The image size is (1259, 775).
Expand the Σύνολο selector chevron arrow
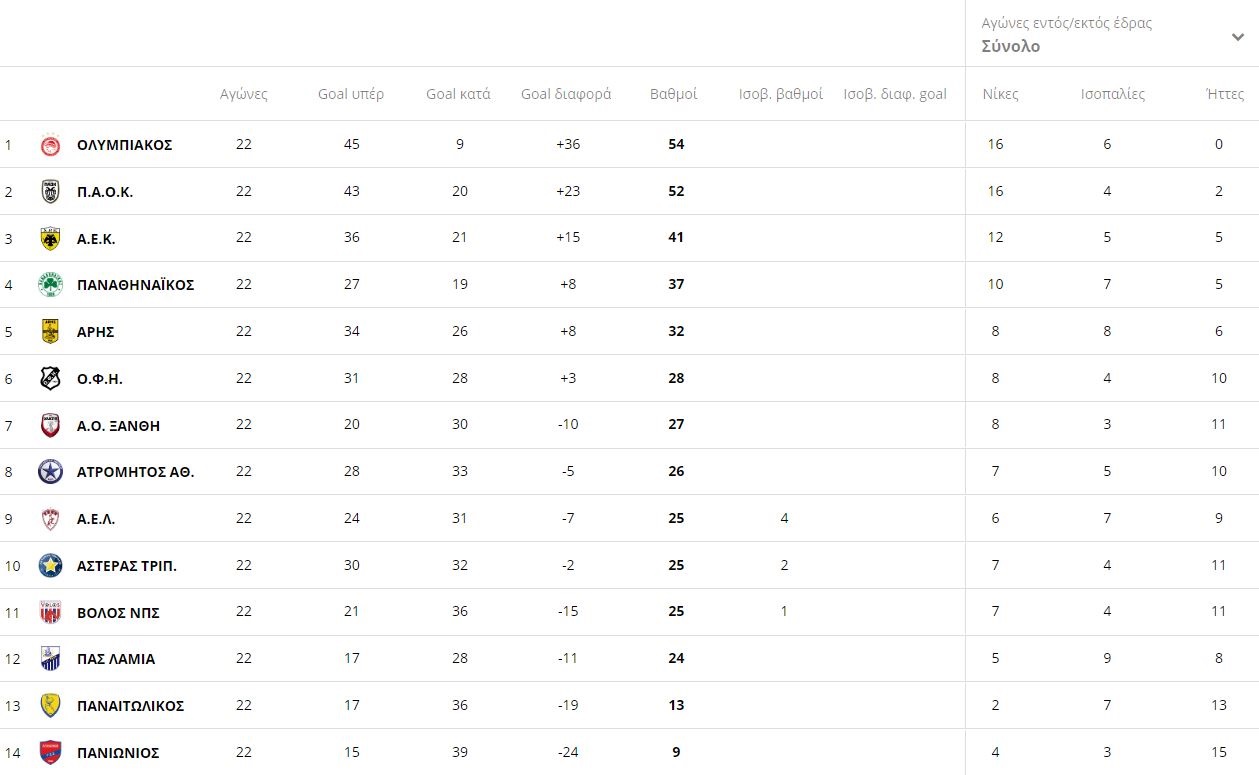click(1238, 37)
